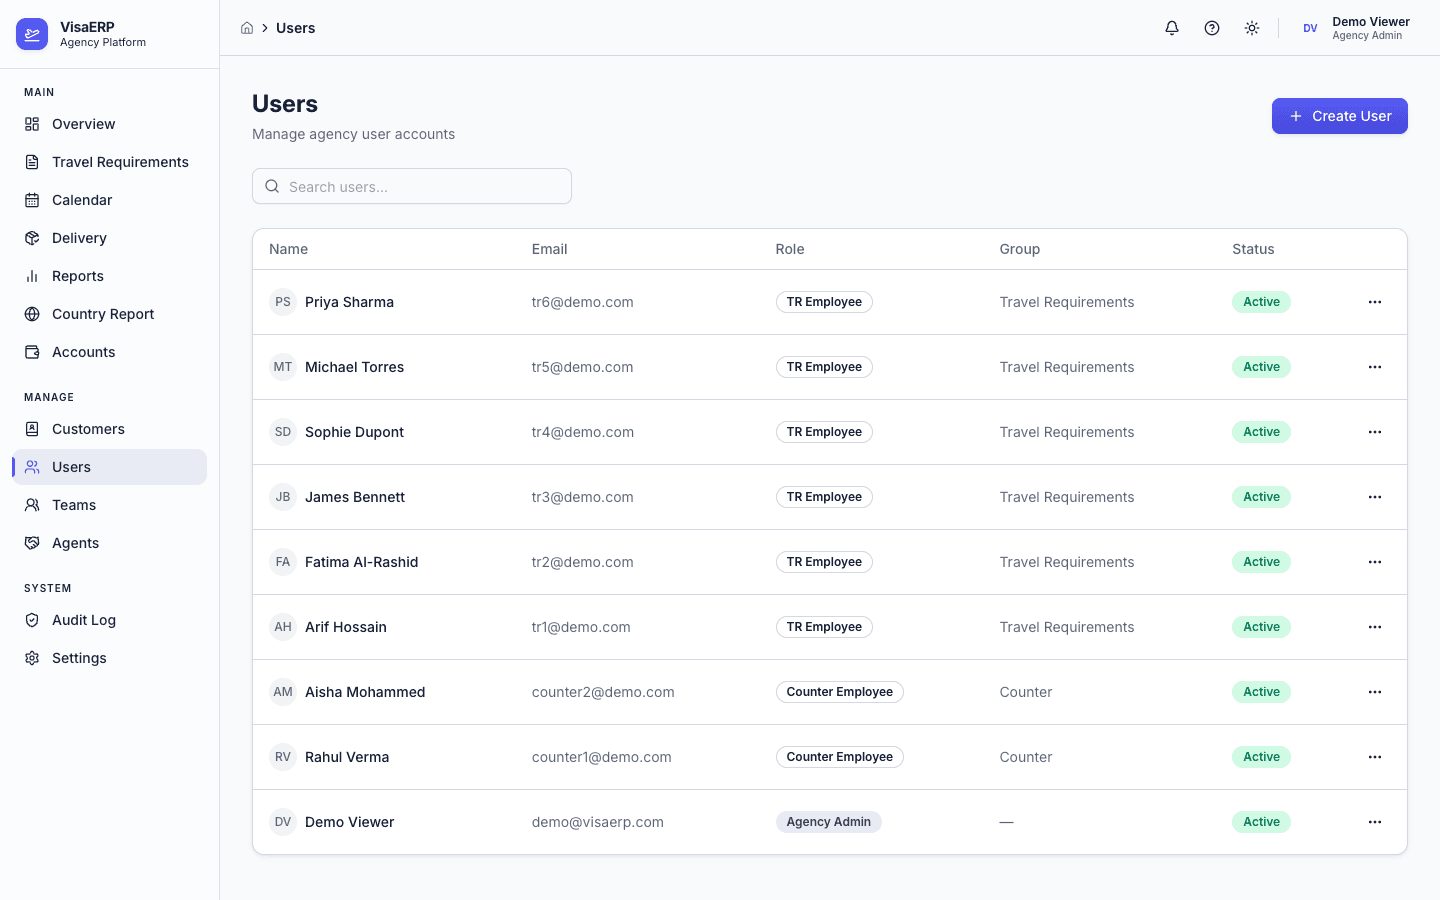Switch to the Teams section
This screenshot has height=900, width=1440.
coord(73,505)
